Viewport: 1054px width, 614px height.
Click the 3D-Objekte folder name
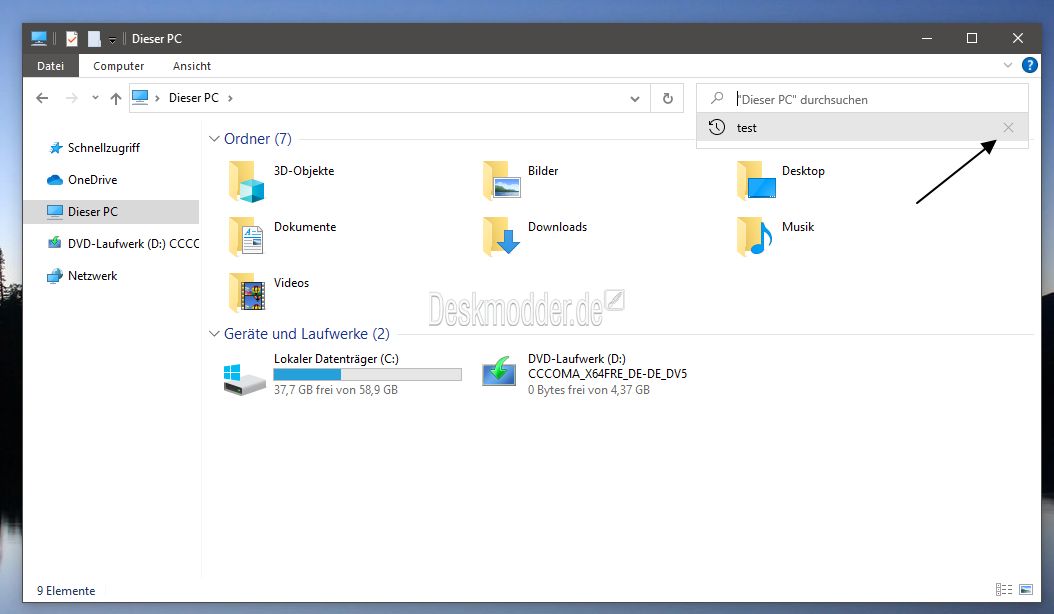(304, 171)
